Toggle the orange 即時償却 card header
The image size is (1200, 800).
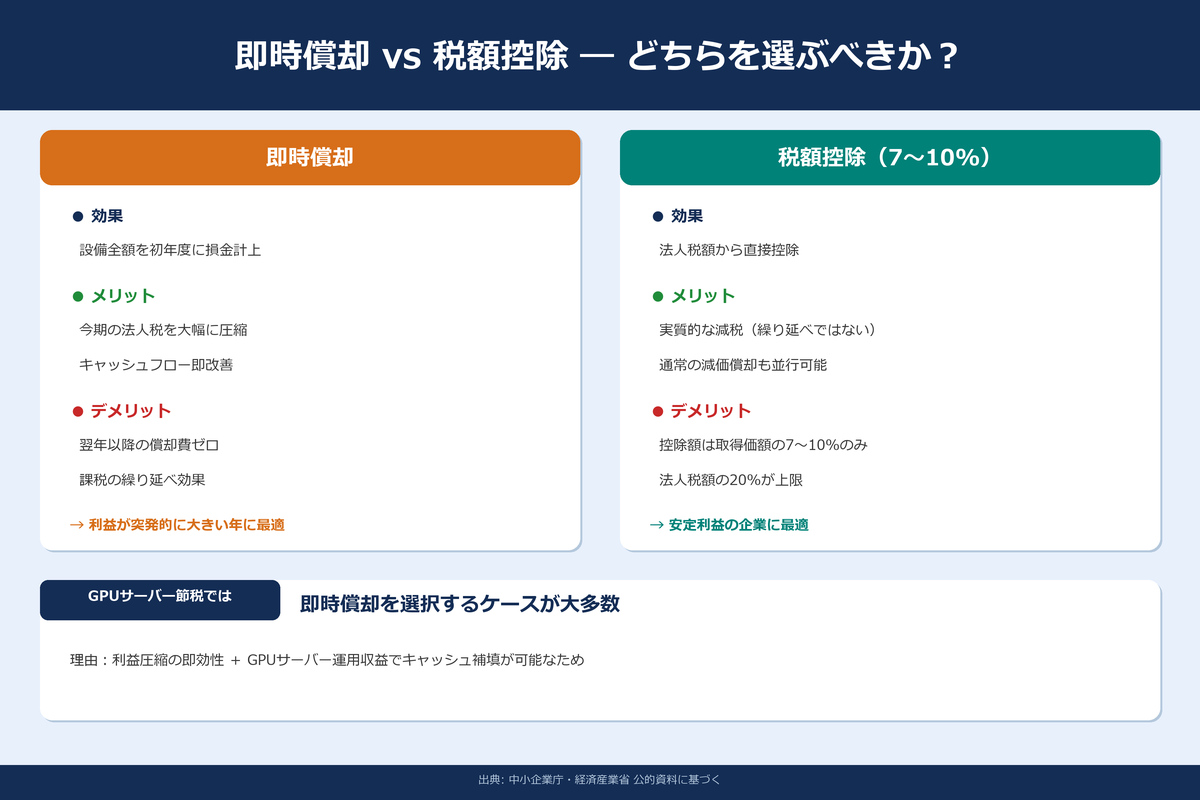click(x=309, y=156)
